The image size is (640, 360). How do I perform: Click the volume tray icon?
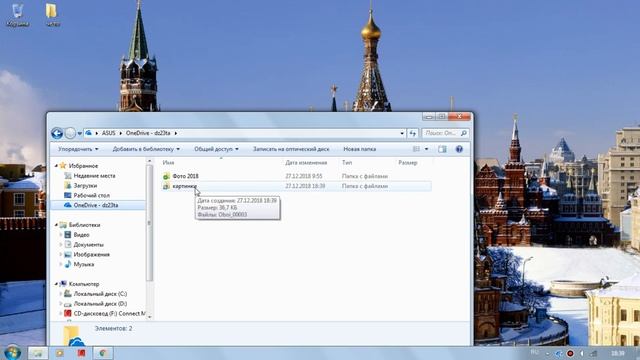(x=582, y=353)
